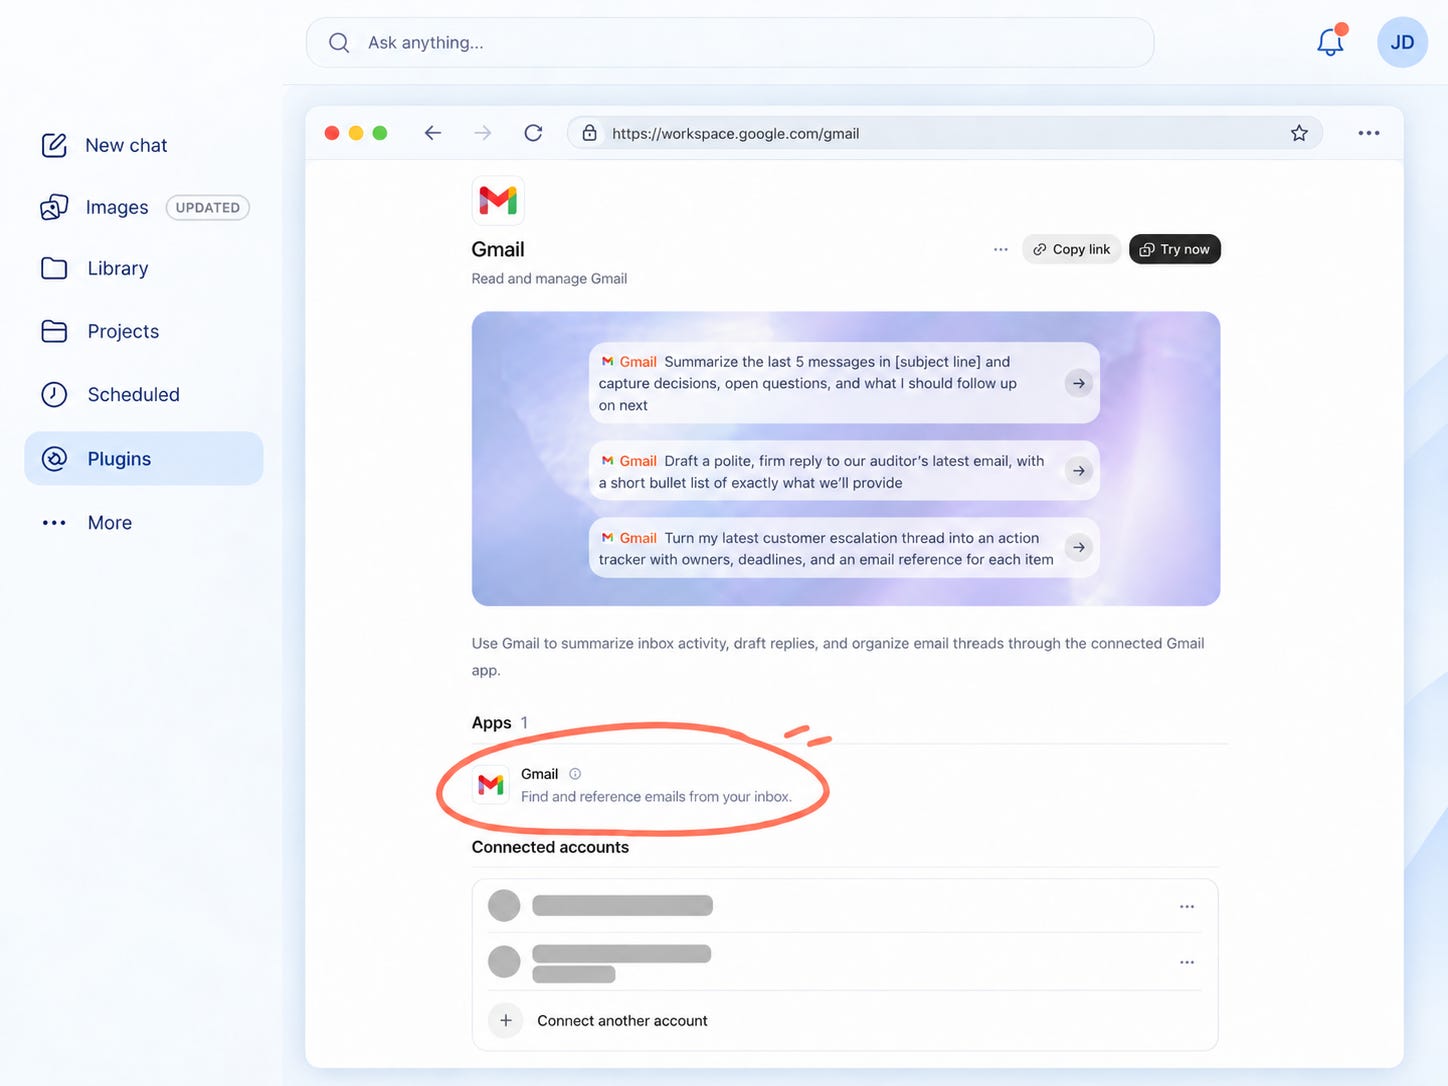Open the browser three-dots menu

click(1369, 133)
